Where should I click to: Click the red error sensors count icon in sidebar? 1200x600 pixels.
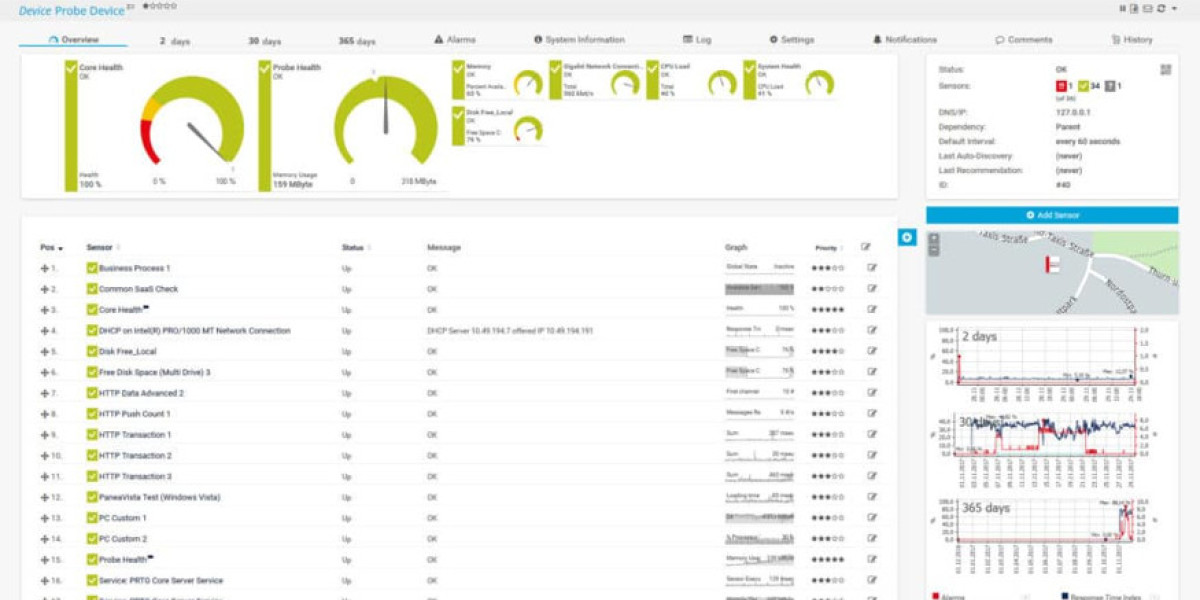[x=1063, y=86]
